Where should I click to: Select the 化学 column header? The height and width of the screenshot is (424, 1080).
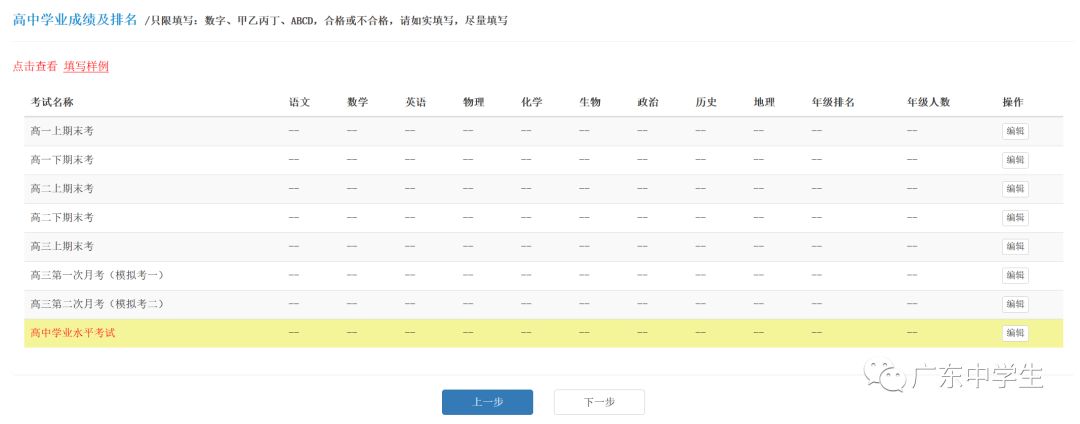coord(532,103)
